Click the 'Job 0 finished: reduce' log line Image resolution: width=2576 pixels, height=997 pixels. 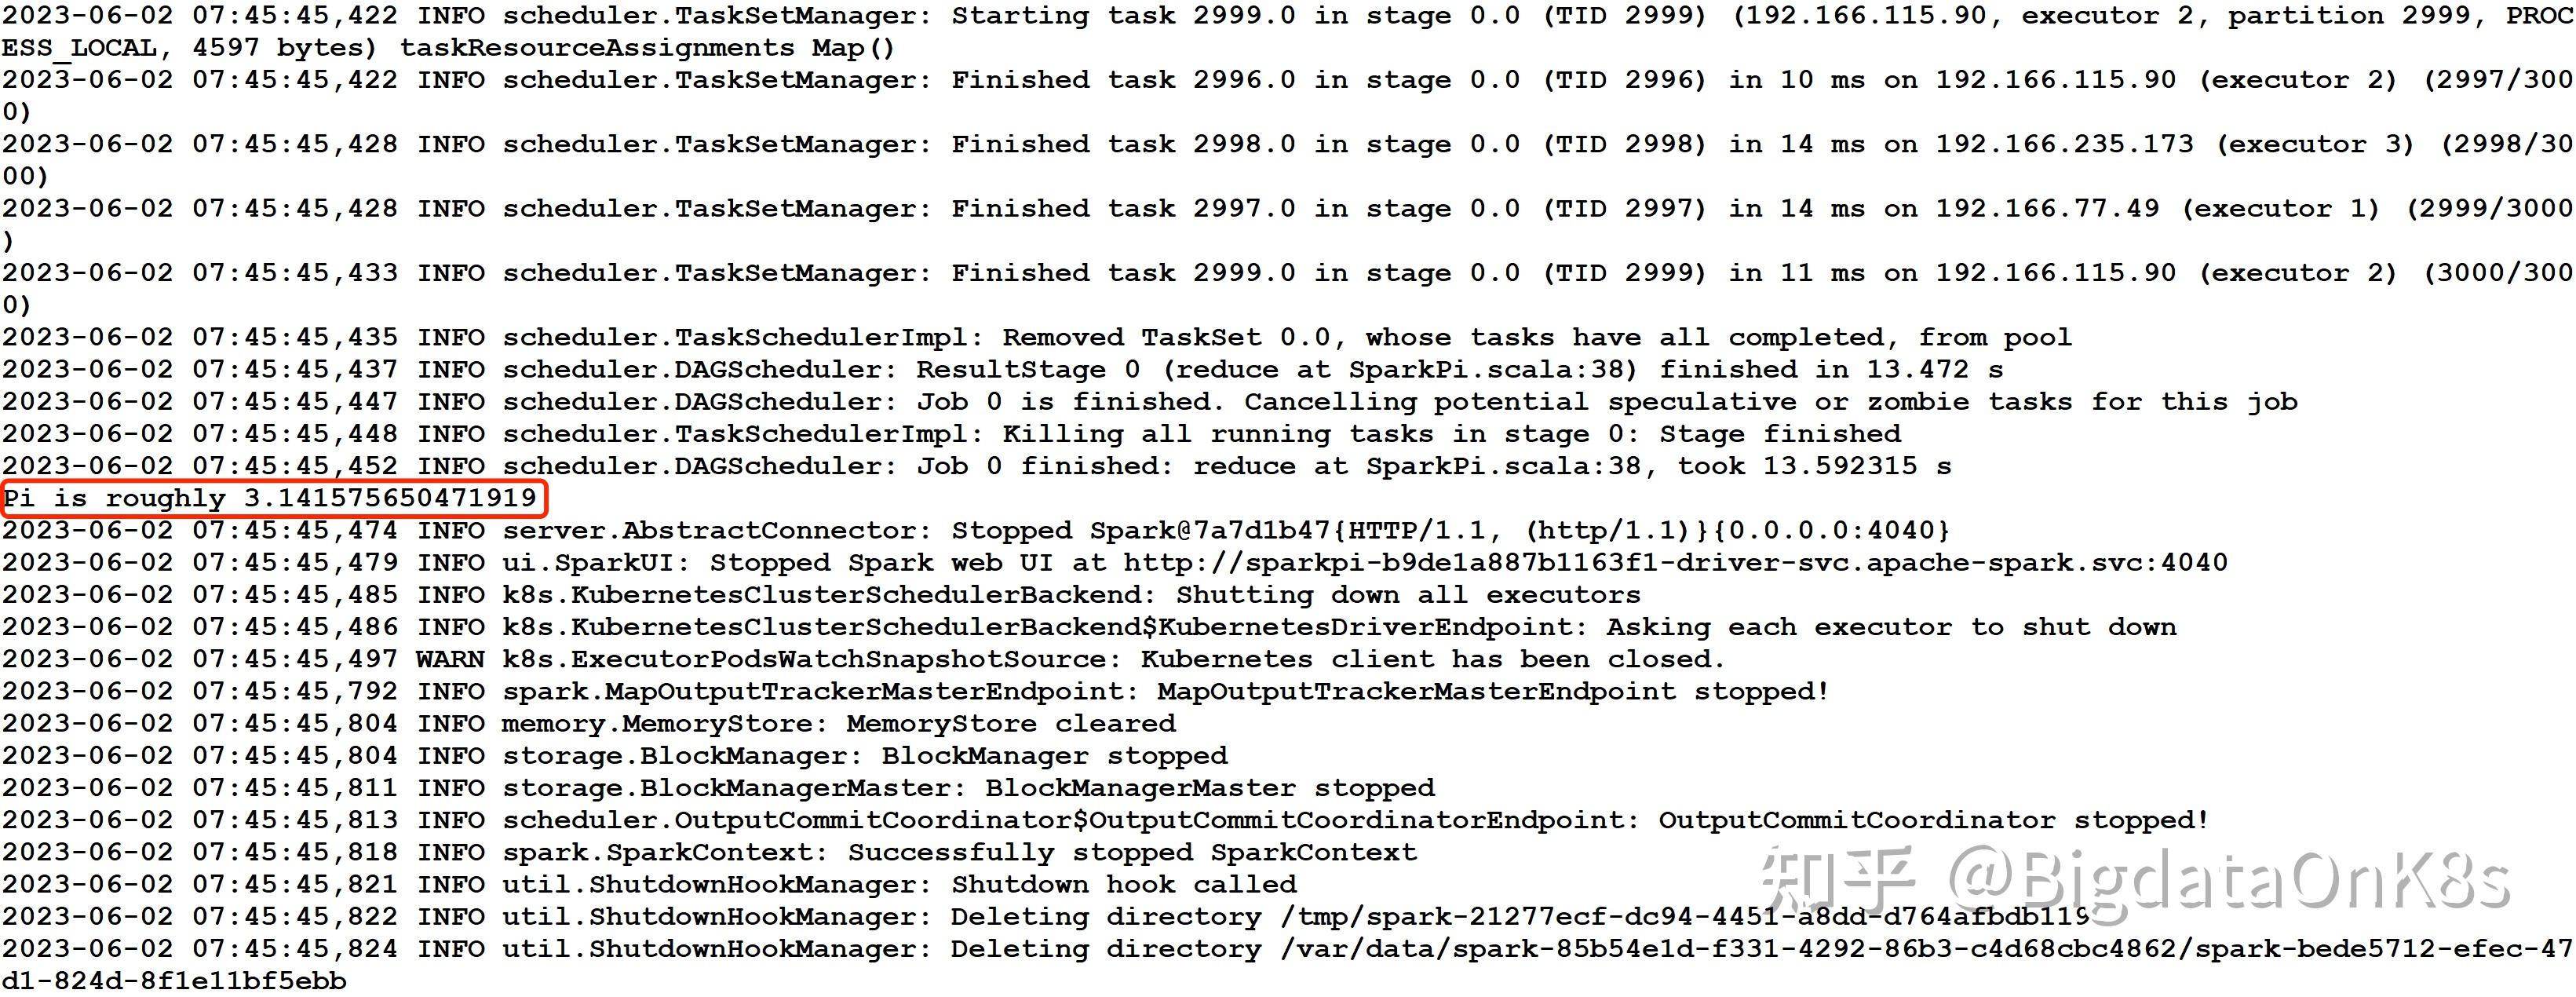click(977, 466)
